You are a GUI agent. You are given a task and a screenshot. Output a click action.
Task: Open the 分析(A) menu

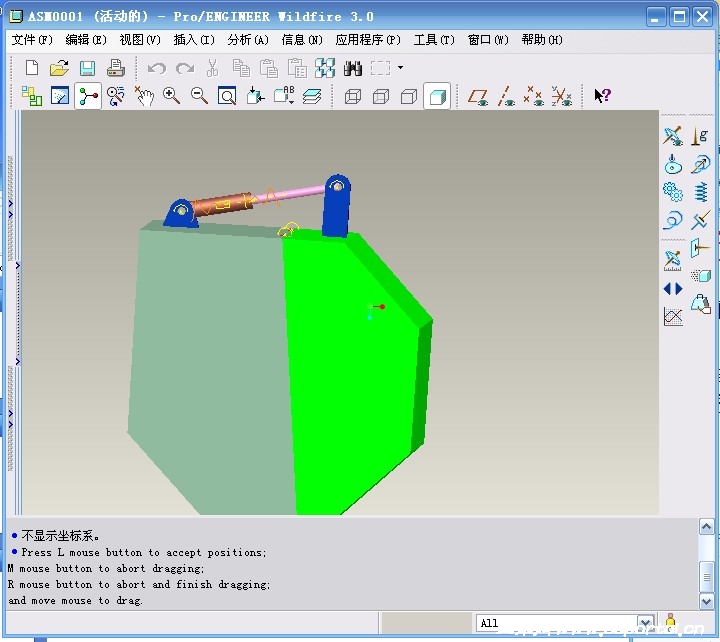tap(248, 40)
